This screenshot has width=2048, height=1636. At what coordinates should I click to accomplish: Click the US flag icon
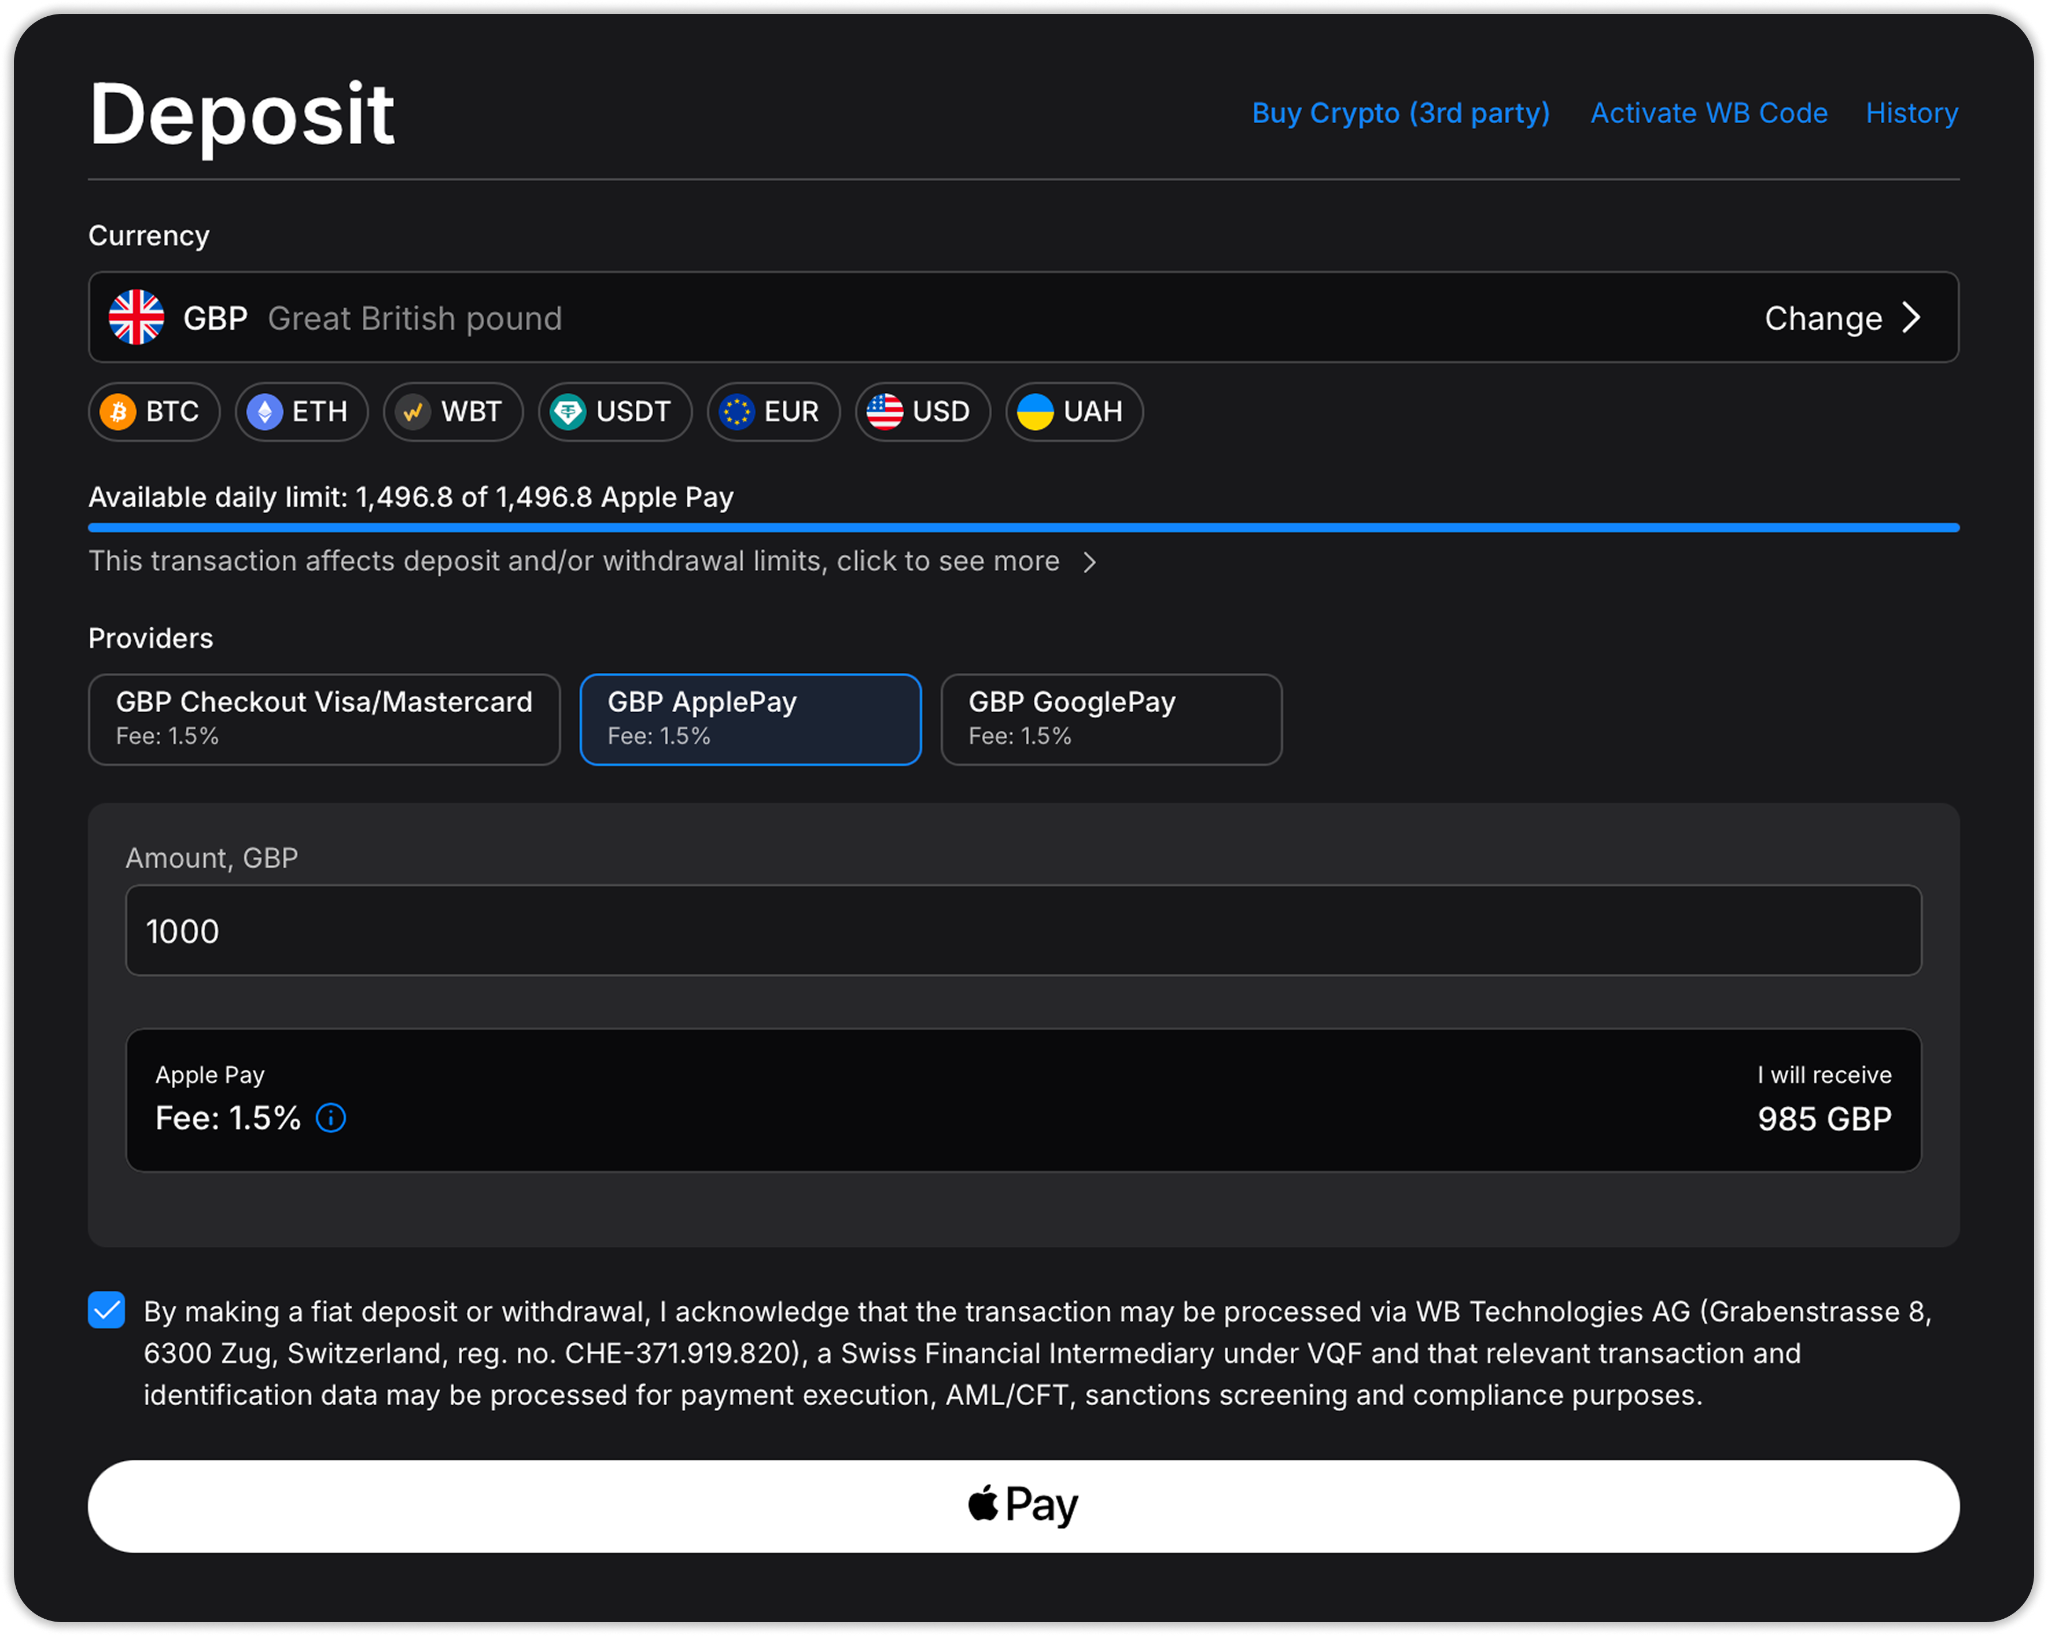coord(885,412)
